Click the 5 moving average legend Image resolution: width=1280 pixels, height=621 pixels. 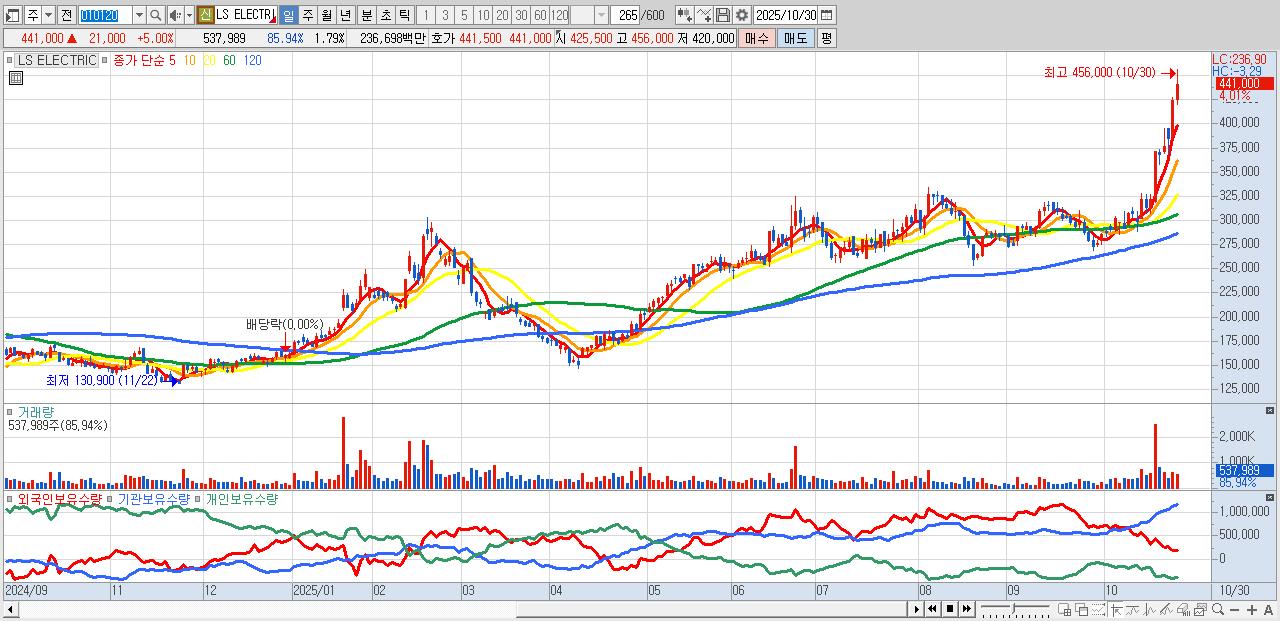[172, 60]
